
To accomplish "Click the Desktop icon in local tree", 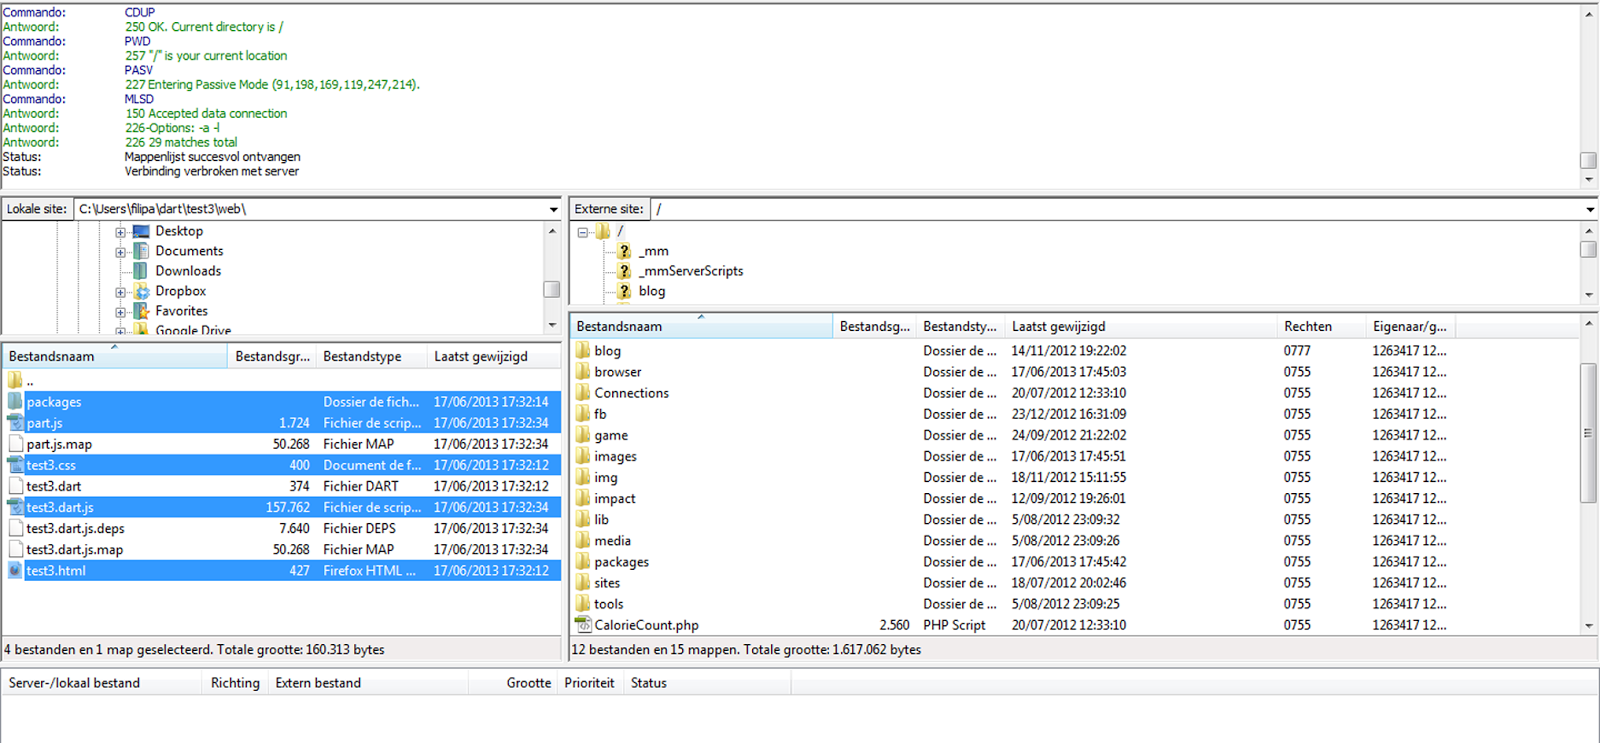I will (141, 231).
